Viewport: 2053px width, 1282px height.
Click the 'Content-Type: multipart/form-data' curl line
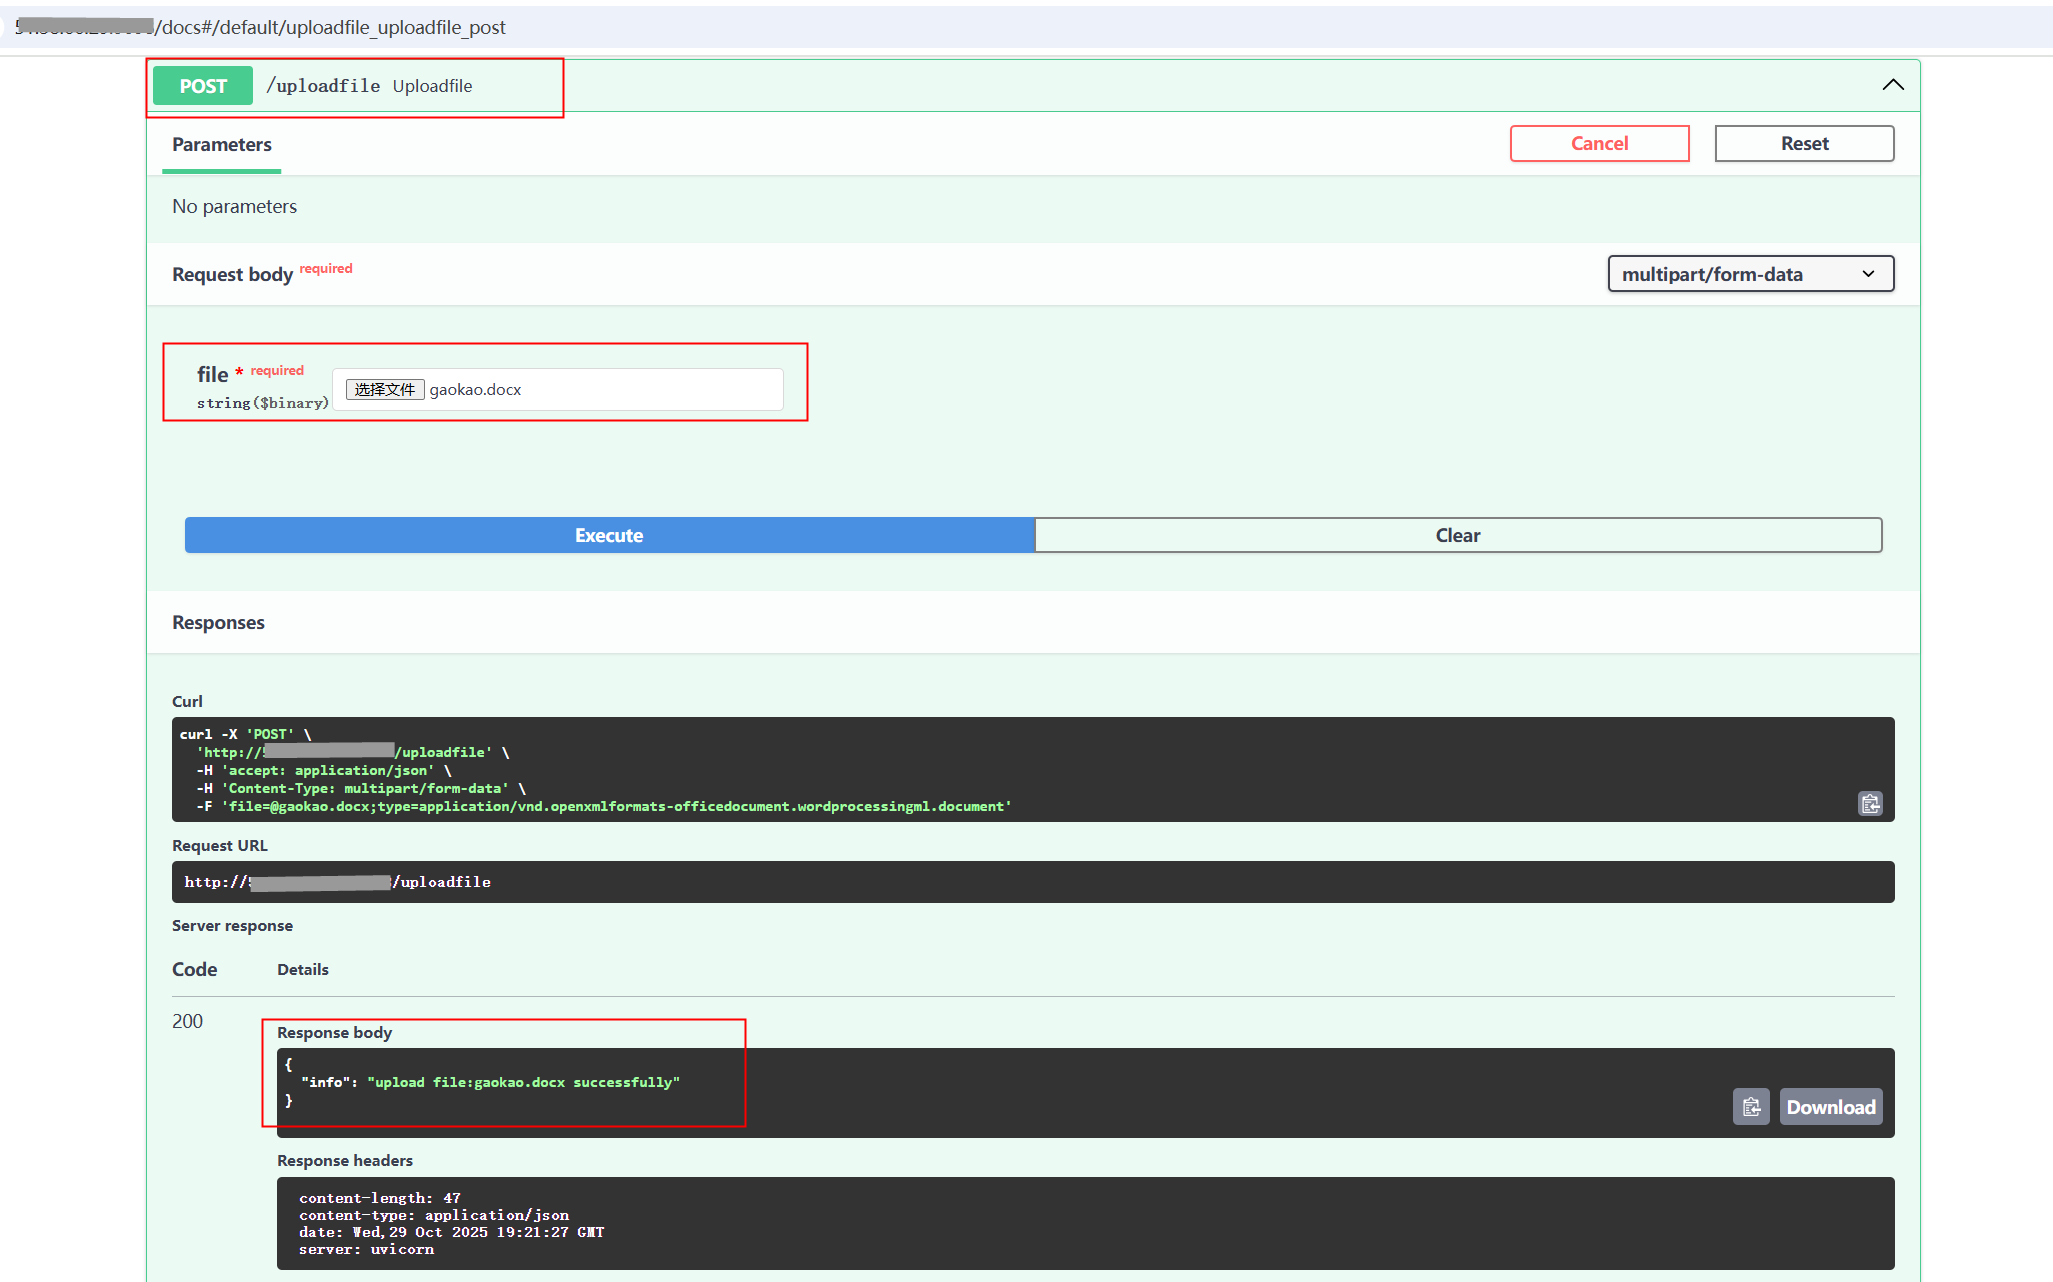coord(361,788)
